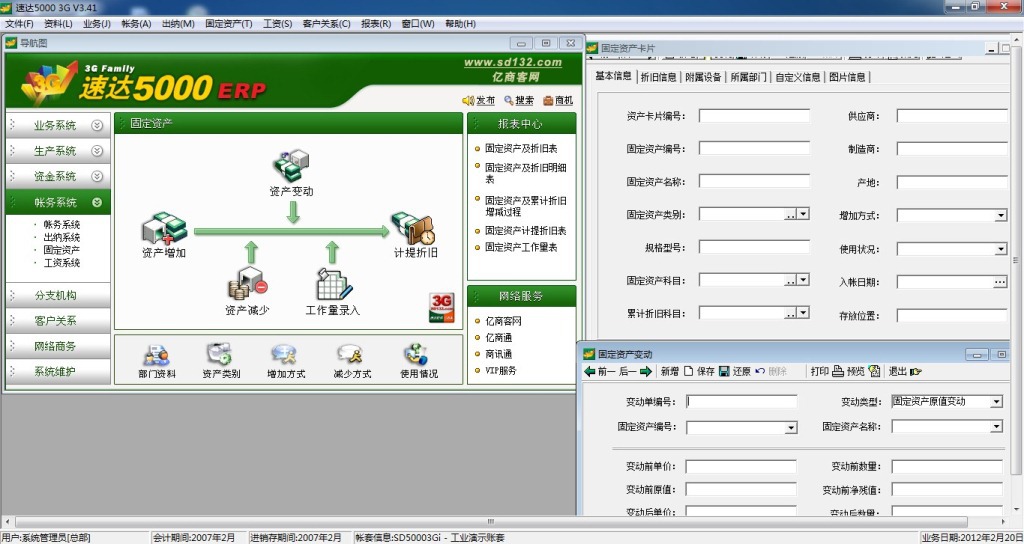Open 固定资产名称 dropdown in 固定资产变动
Viewport: 1024px width, 544px height.
pyautogui.click(x=996, y=427)
